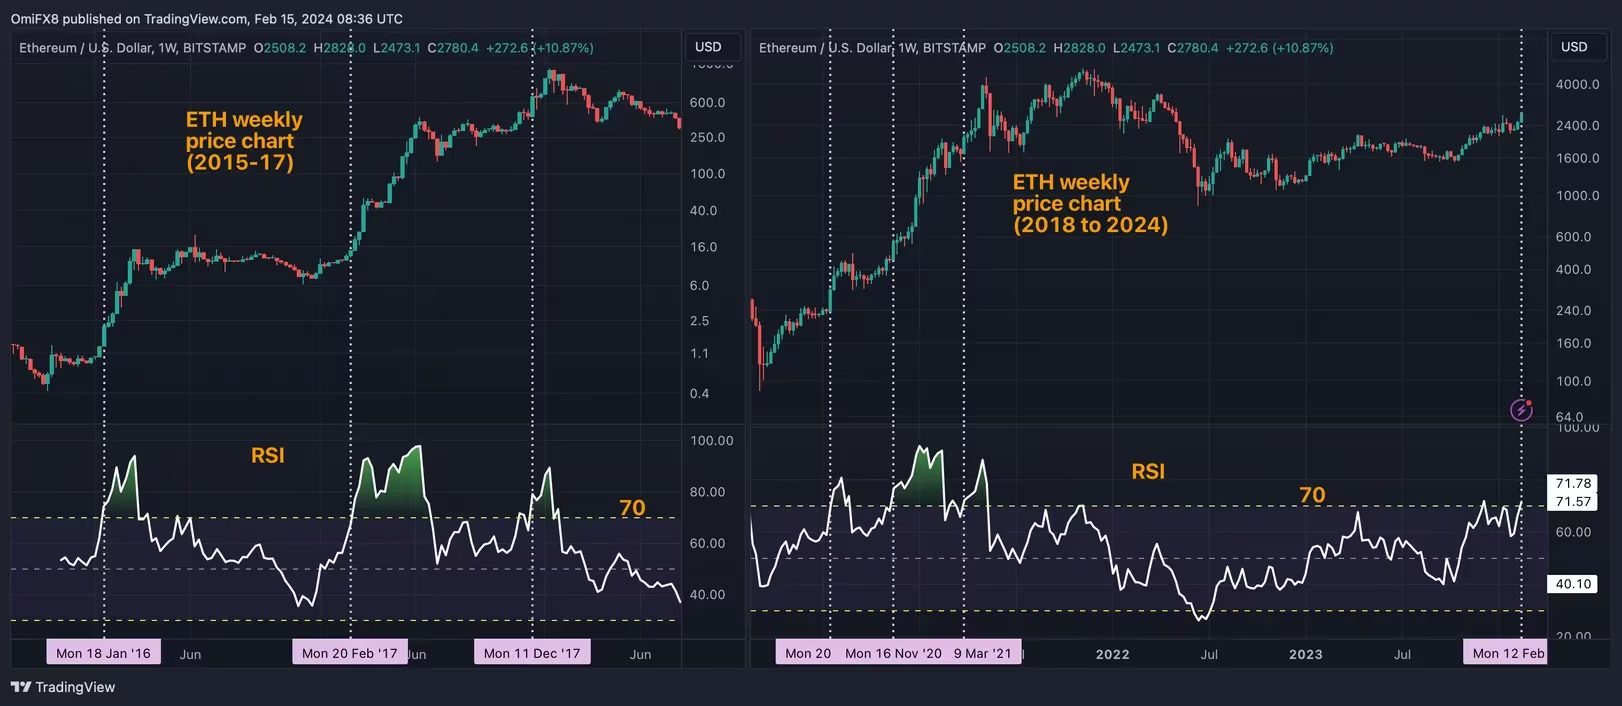Screen dimensions: 1622x706
Task: Select the 40.10 RSI value label
Action: tap(1573, 584)
